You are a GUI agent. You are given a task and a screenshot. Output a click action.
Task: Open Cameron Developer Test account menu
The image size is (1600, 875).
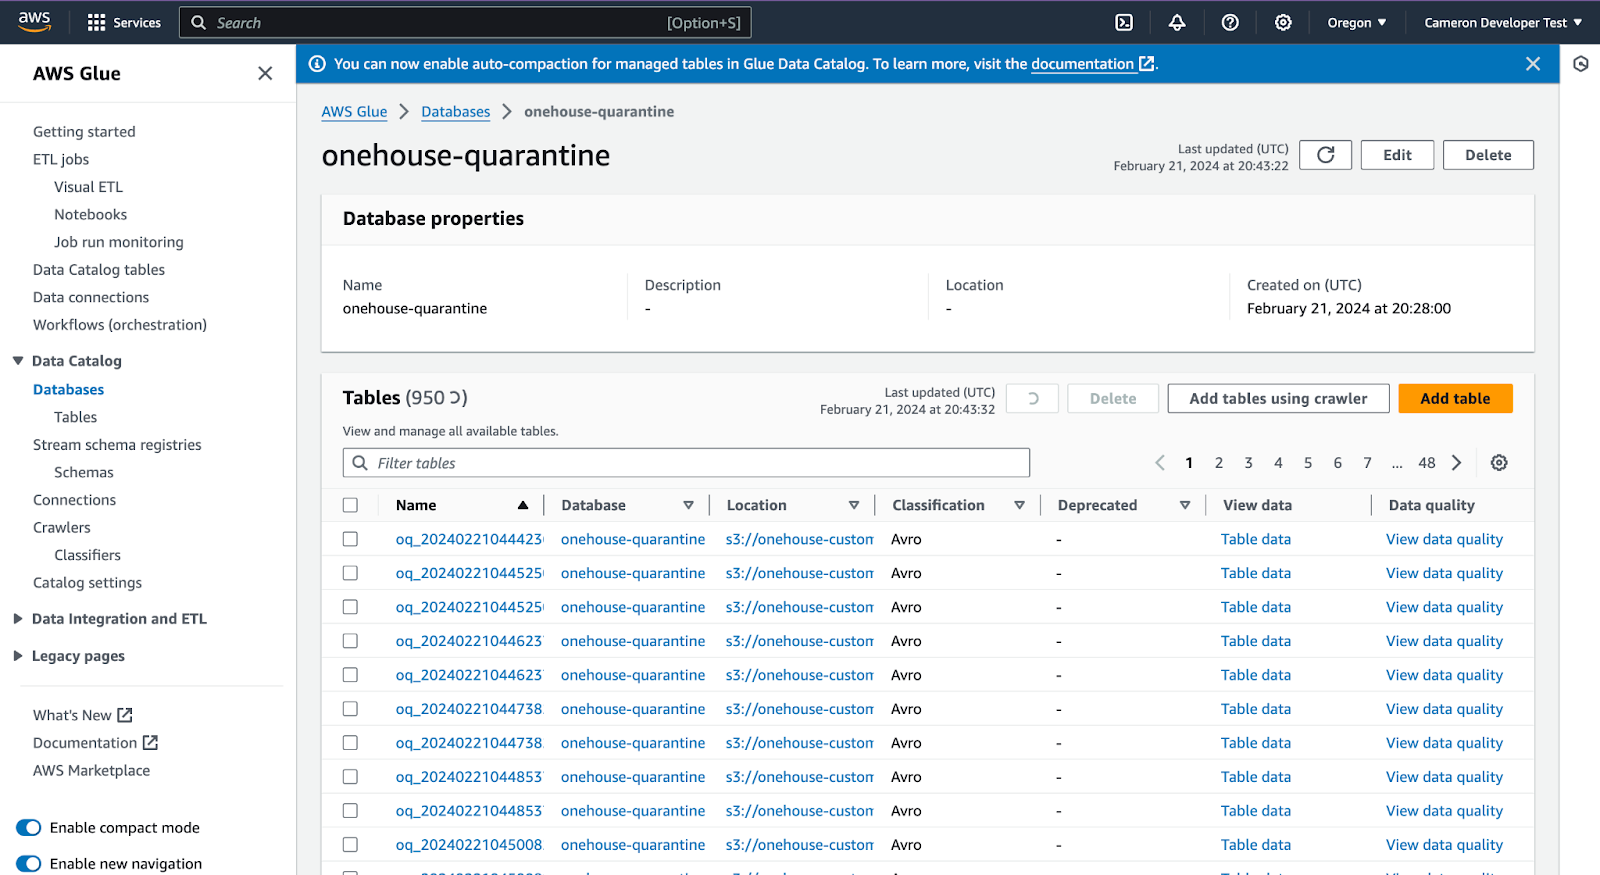tap(1503, 22)
